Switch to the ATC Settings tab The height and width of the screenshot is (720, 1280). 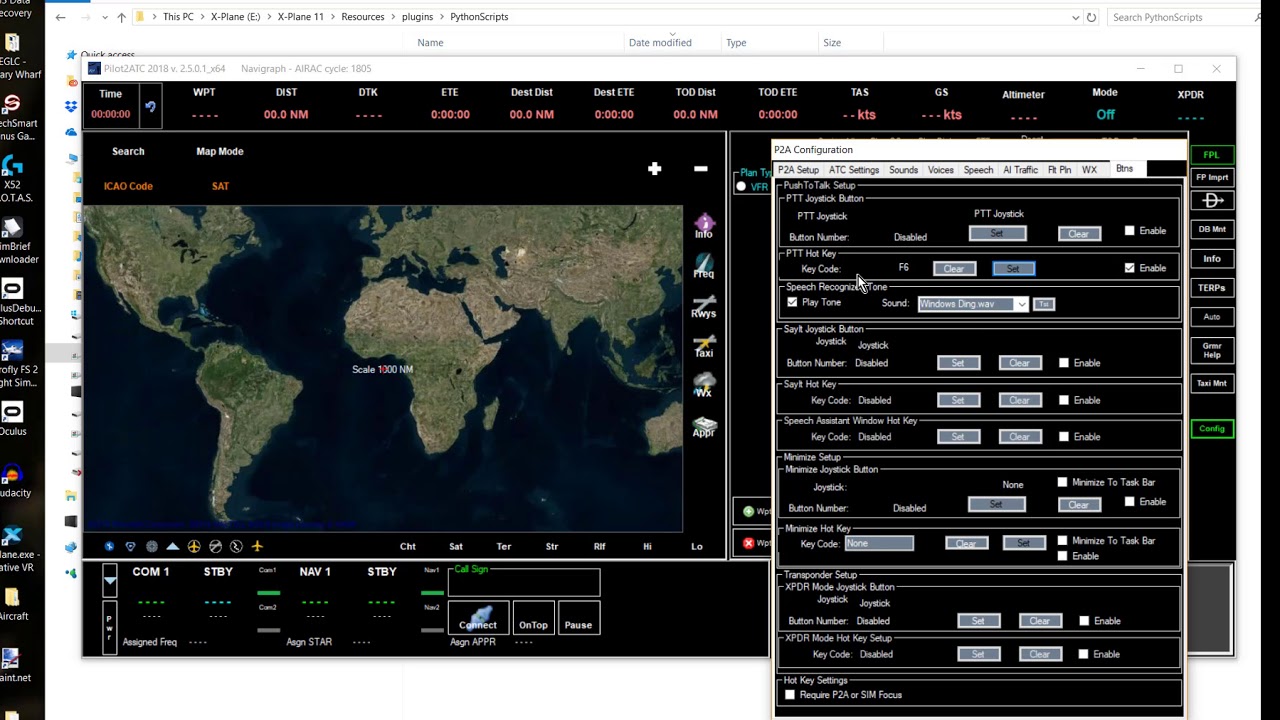click(x=854, y=170)
